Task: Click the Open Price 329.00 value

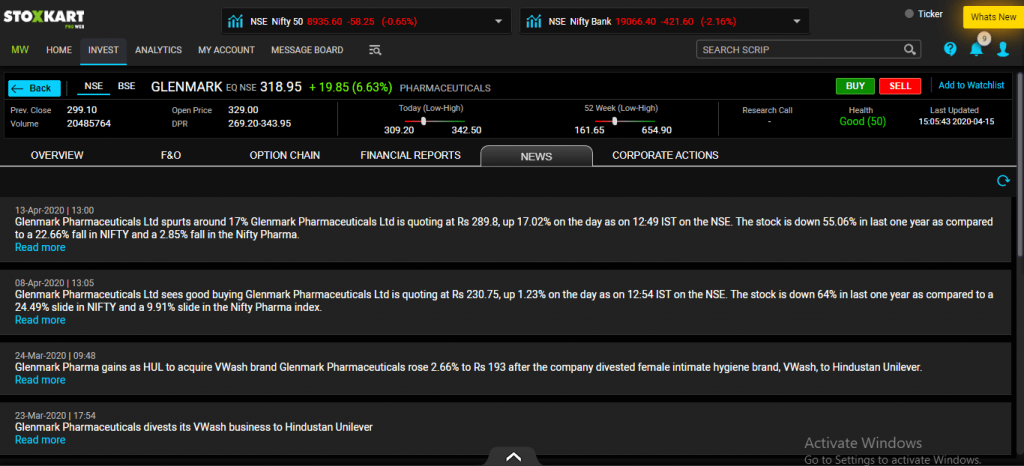Action: (243, 110)
